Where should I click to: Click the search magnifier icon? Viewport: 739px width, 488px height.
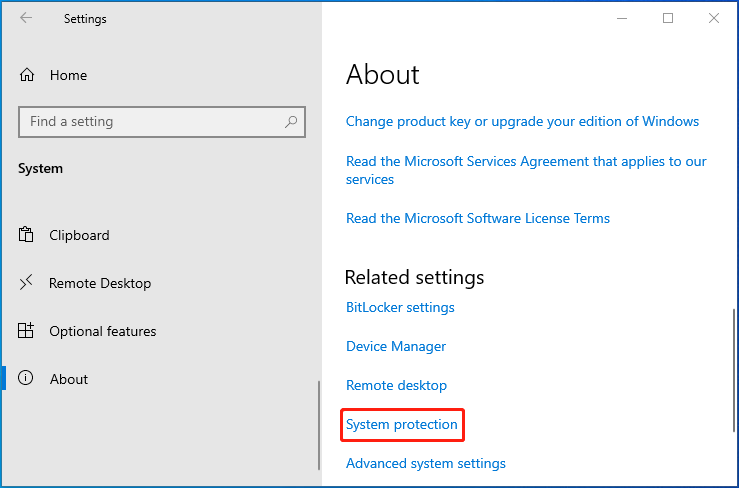(291, 122)
